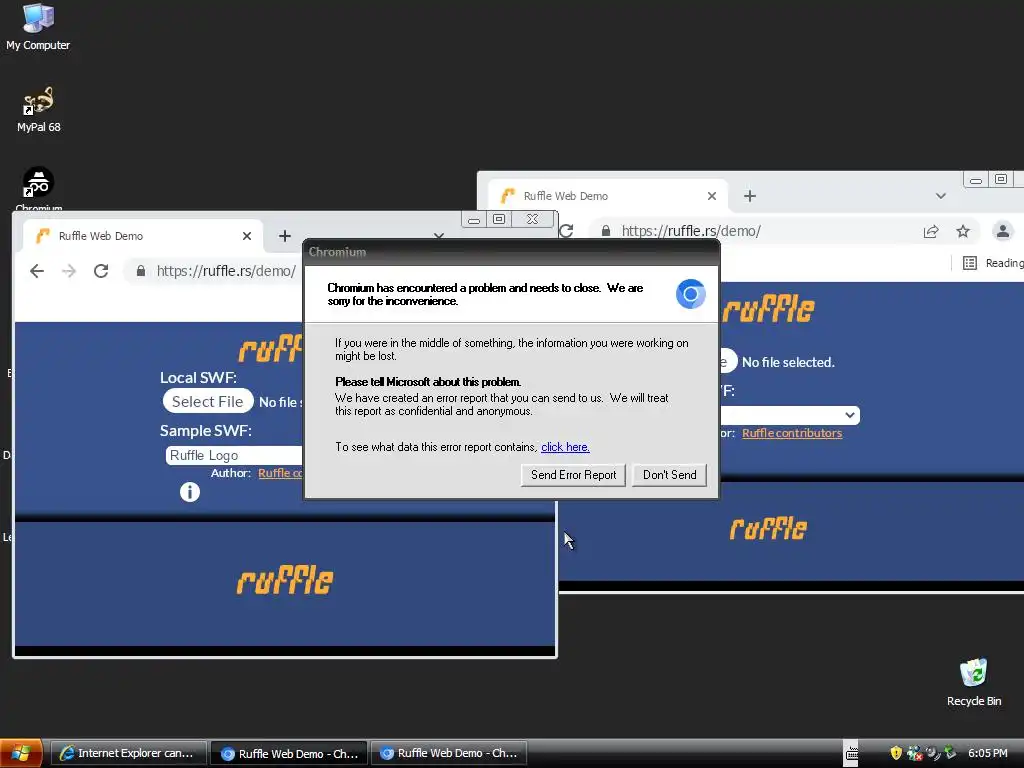Open 'click here' error report details link

pyautogui.click(x=565, y=447)
